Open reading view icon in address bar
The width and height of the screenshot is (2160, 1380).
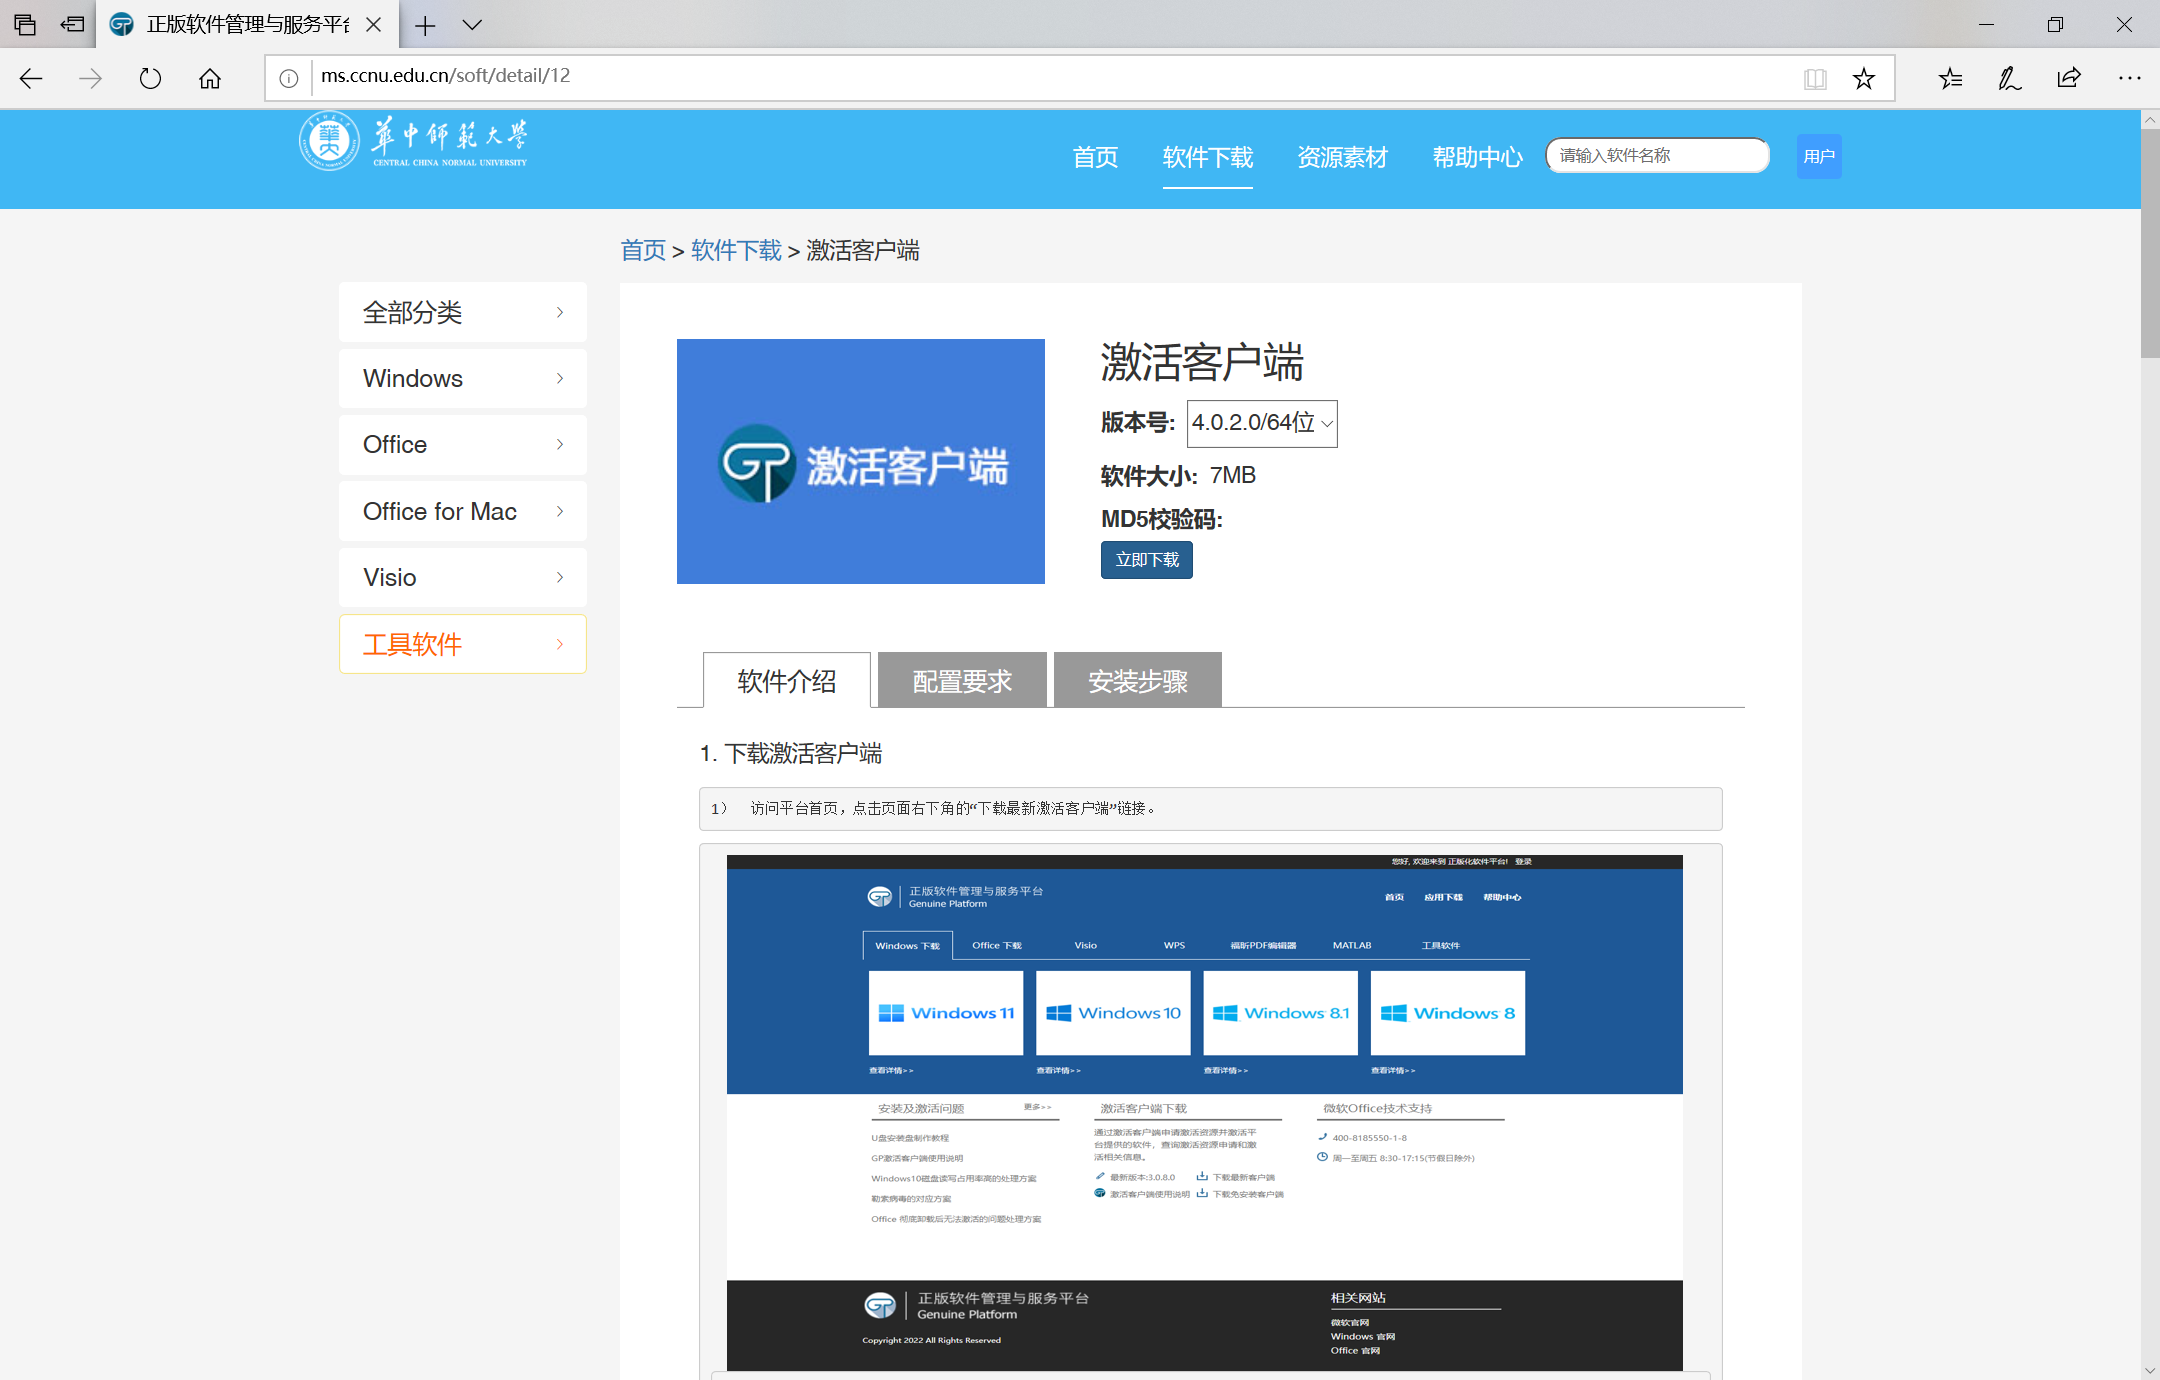pos(1815,79)
